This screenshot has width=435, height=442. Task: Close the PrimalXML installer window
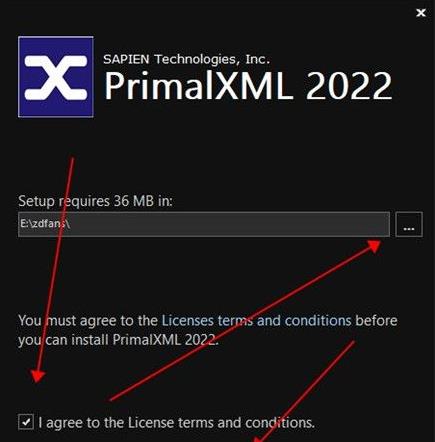421,13
